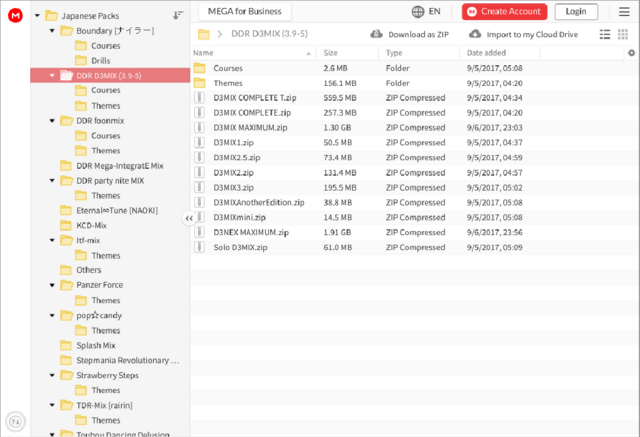Open the language globe icon
The image size is (640, 437).
pos(418,11)
